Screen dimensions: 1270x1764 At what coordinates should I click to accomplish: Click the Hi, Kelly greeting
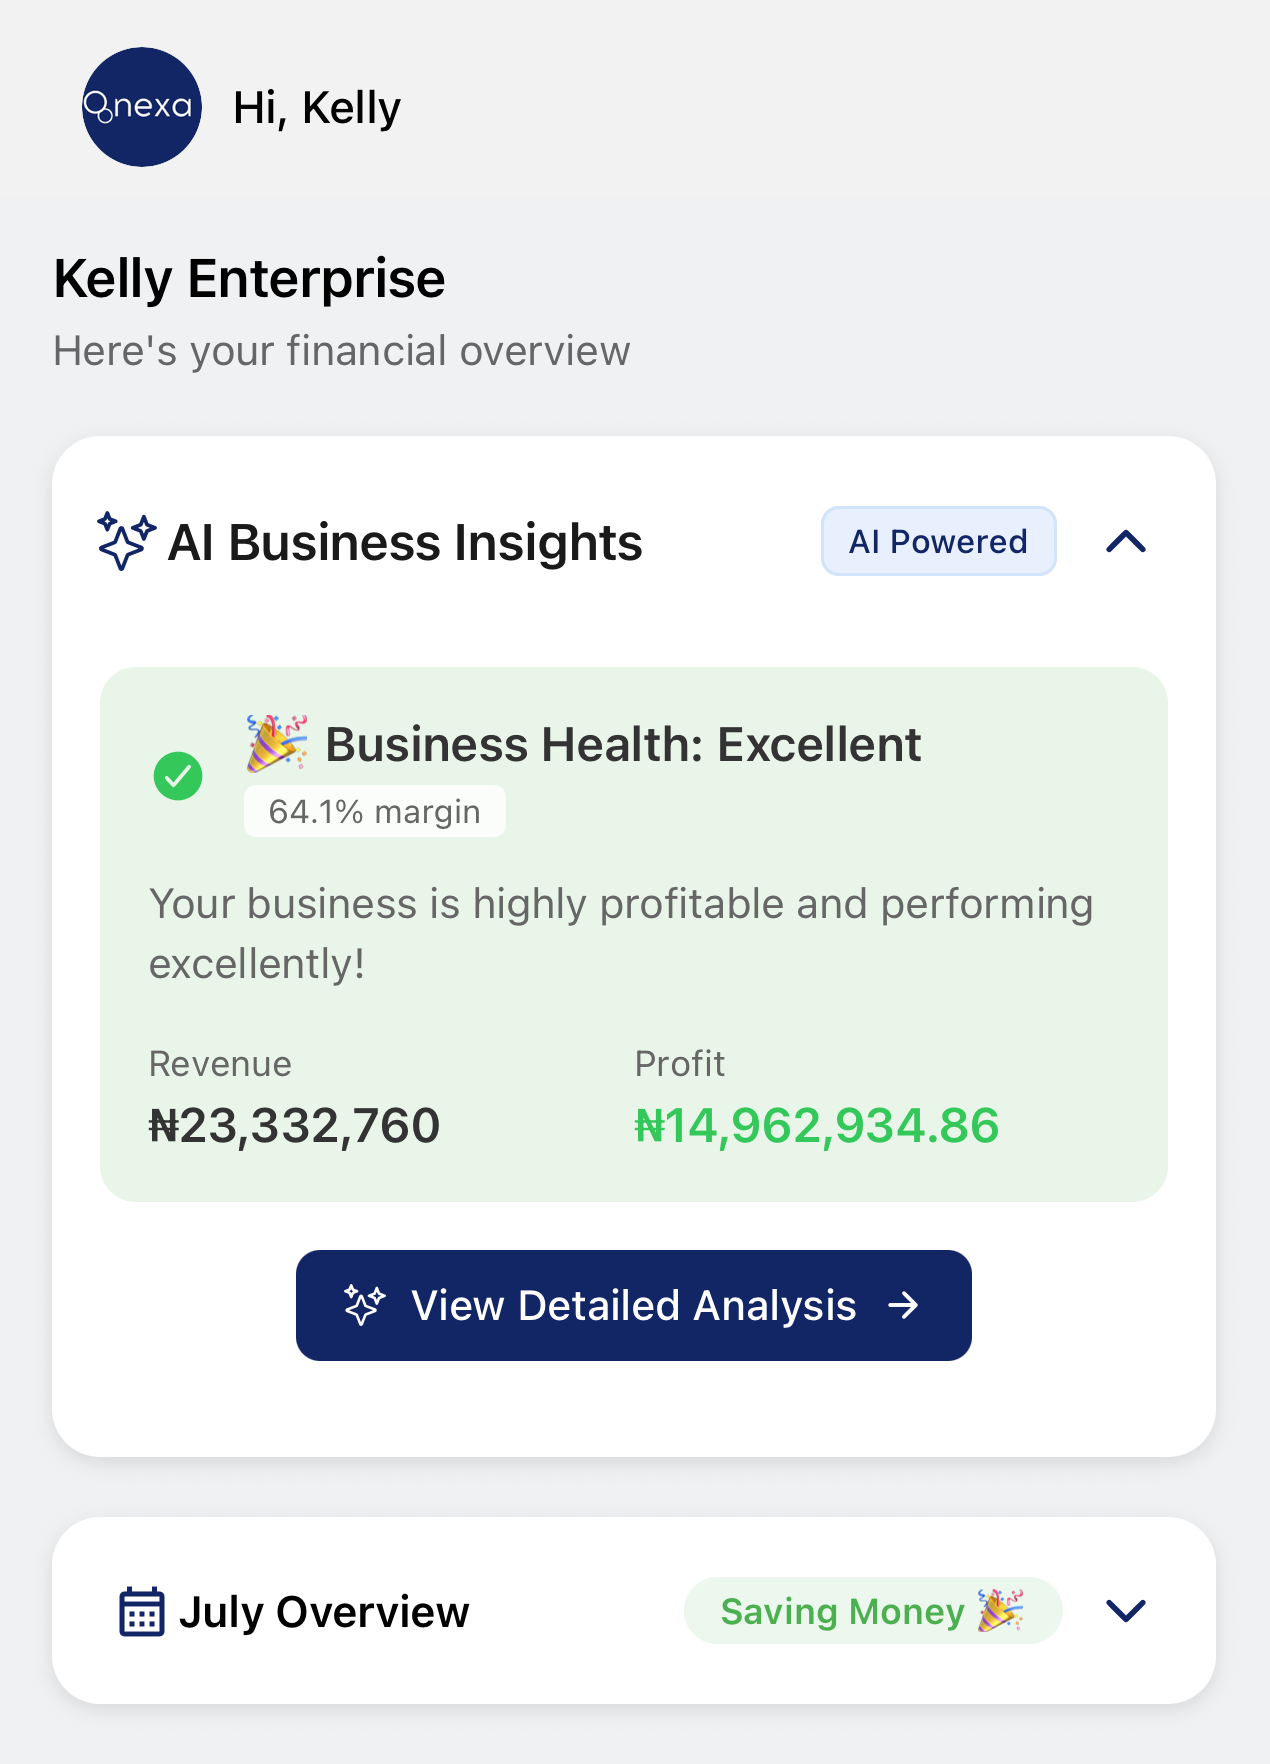pyautogui.click(x=317, y=108)
